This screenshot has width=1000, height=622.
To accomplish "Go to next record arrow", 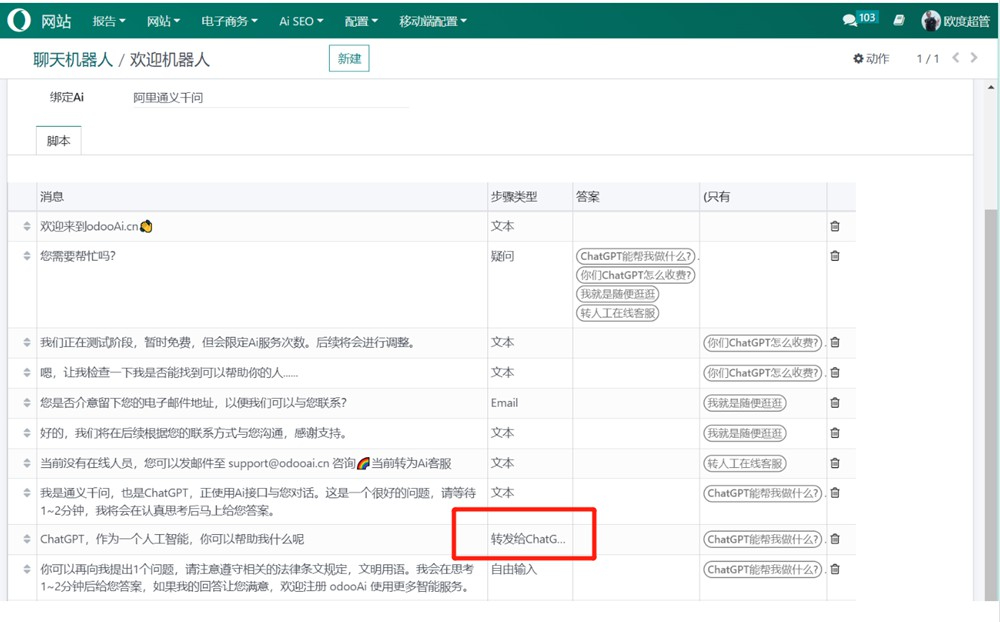I will 974,57.
